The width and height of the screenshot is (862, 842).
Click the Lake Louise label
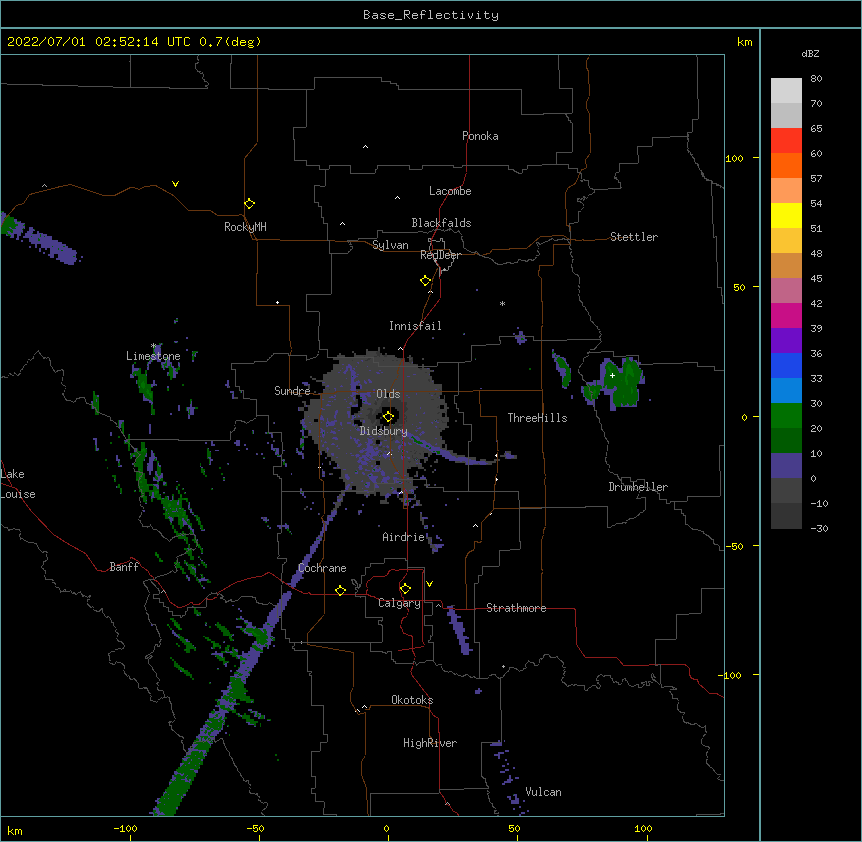click(18, 484)
